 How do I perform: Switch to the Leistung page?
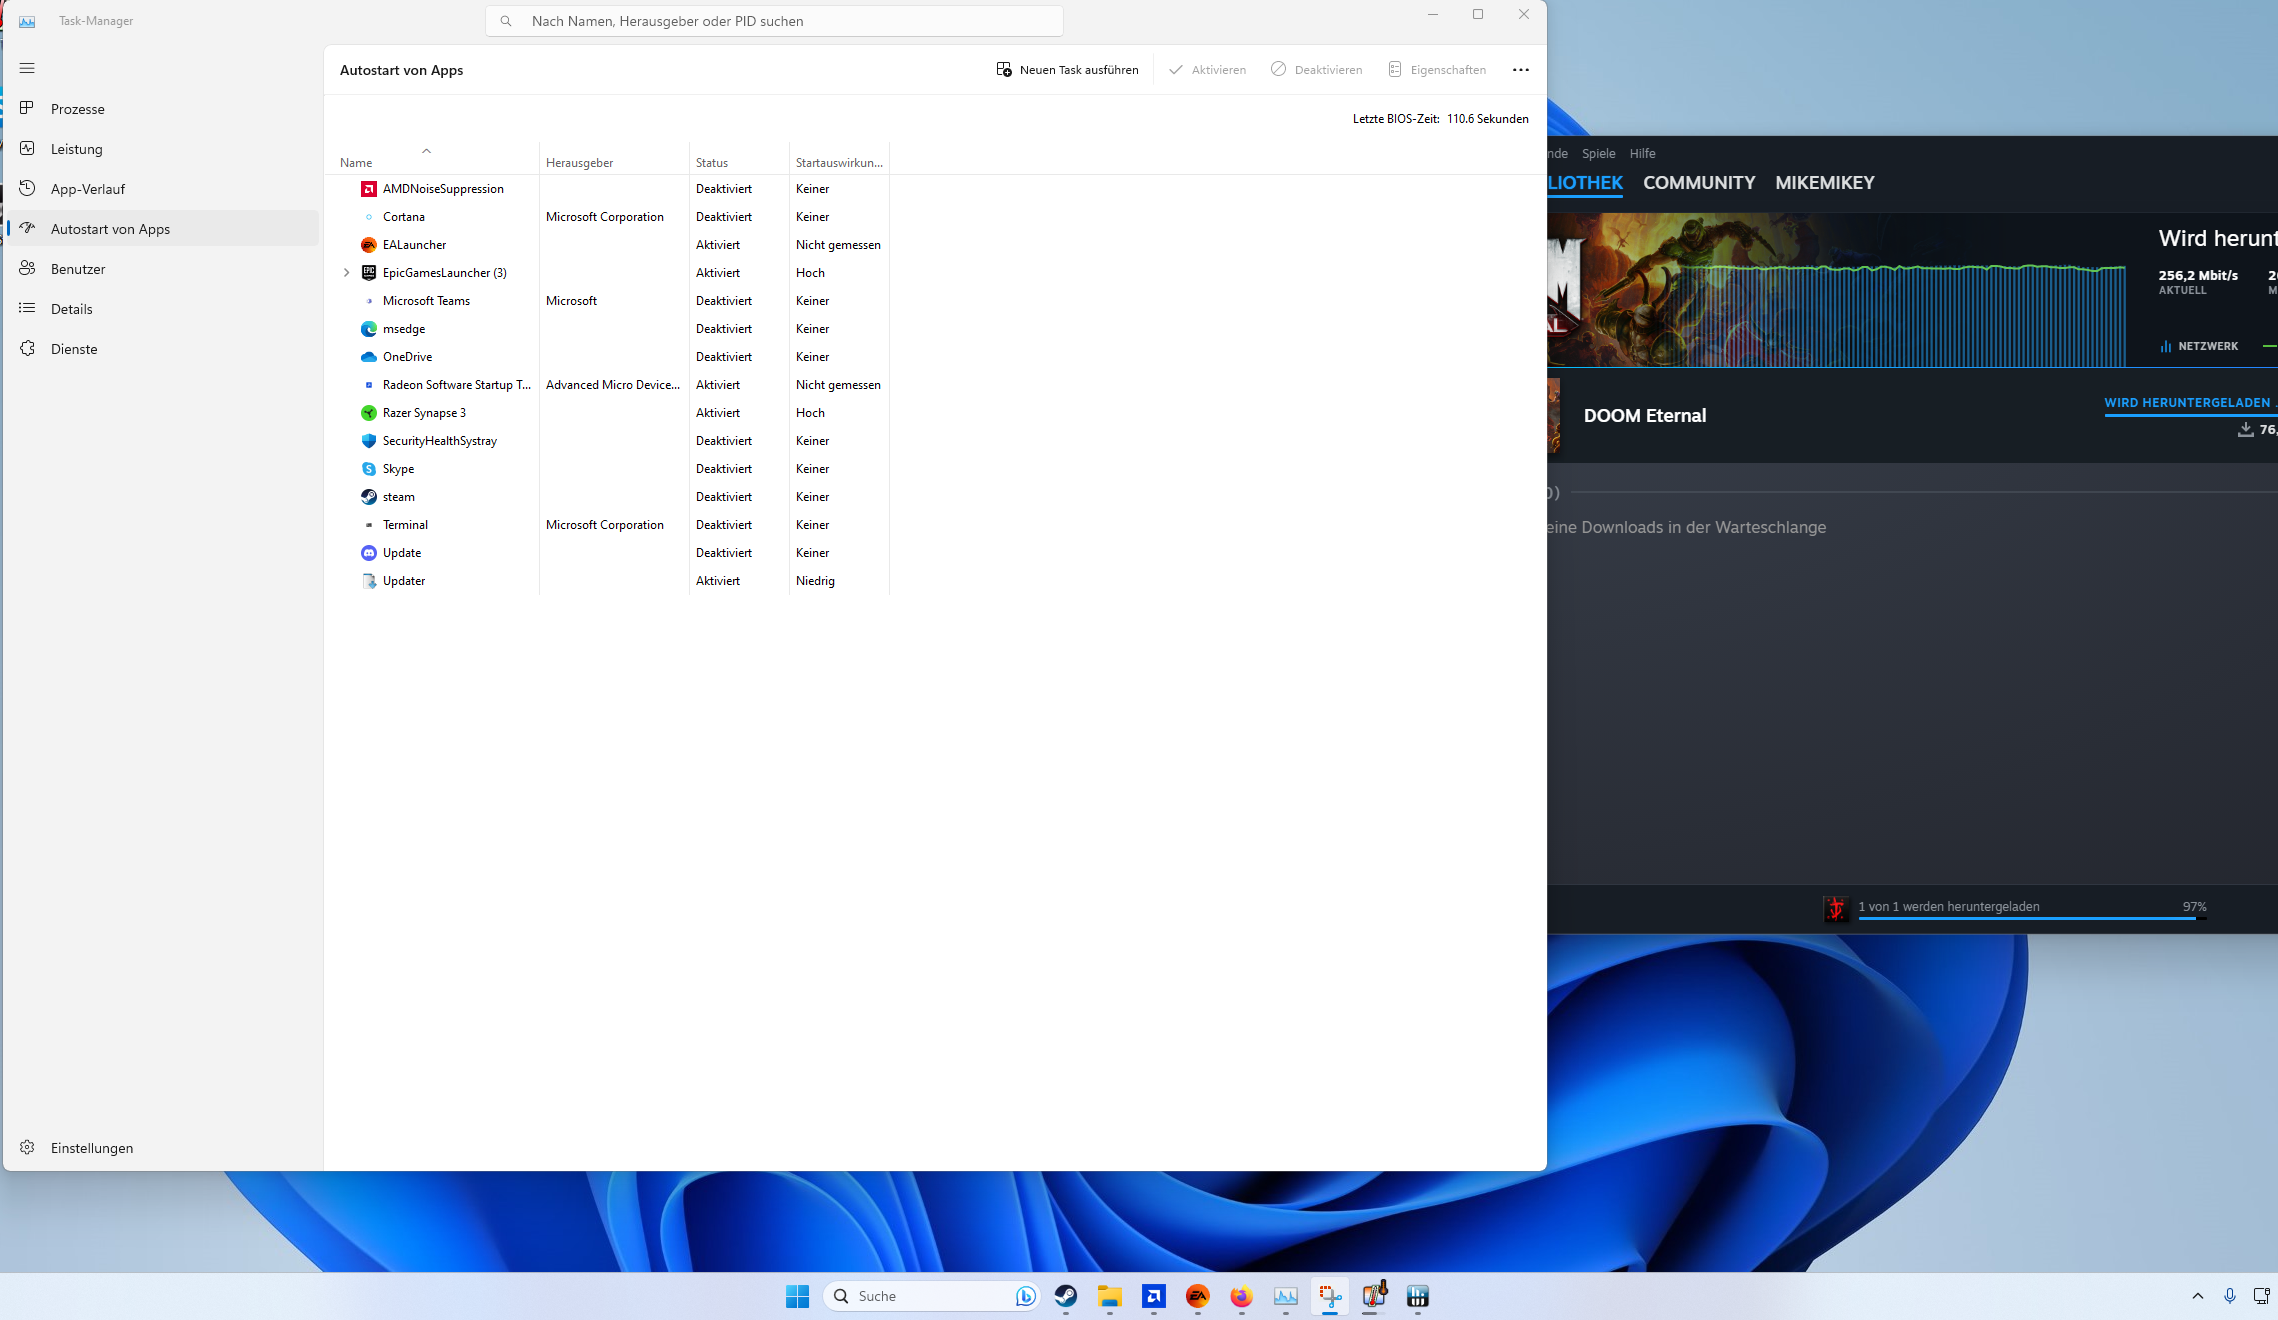[76, 149]
